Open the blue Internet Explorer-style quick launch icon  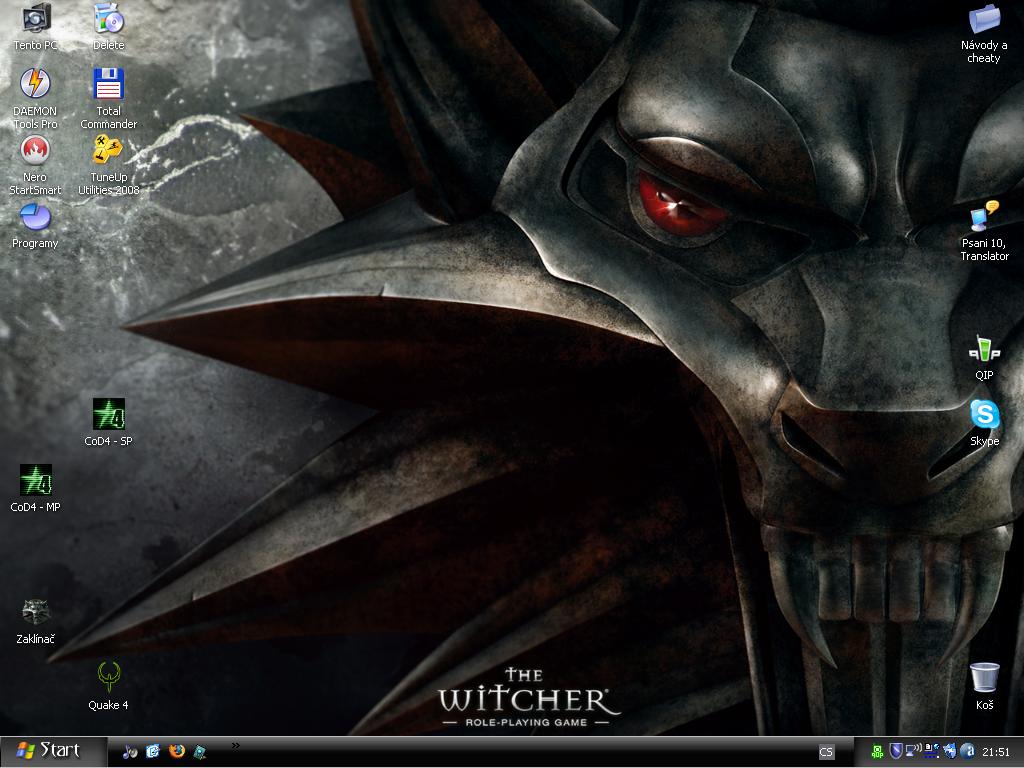click(x=153, y=752)
